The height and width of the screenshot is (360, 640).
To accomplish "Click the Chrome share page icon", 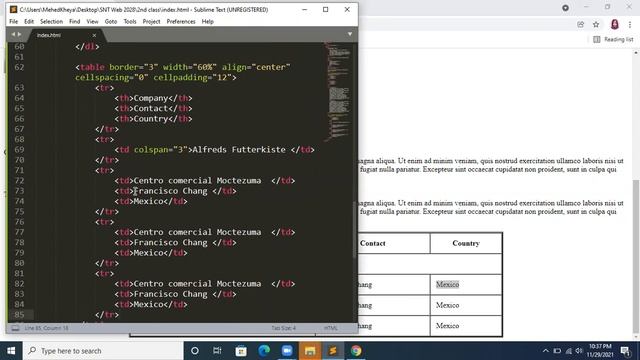I will pos(580,24).
